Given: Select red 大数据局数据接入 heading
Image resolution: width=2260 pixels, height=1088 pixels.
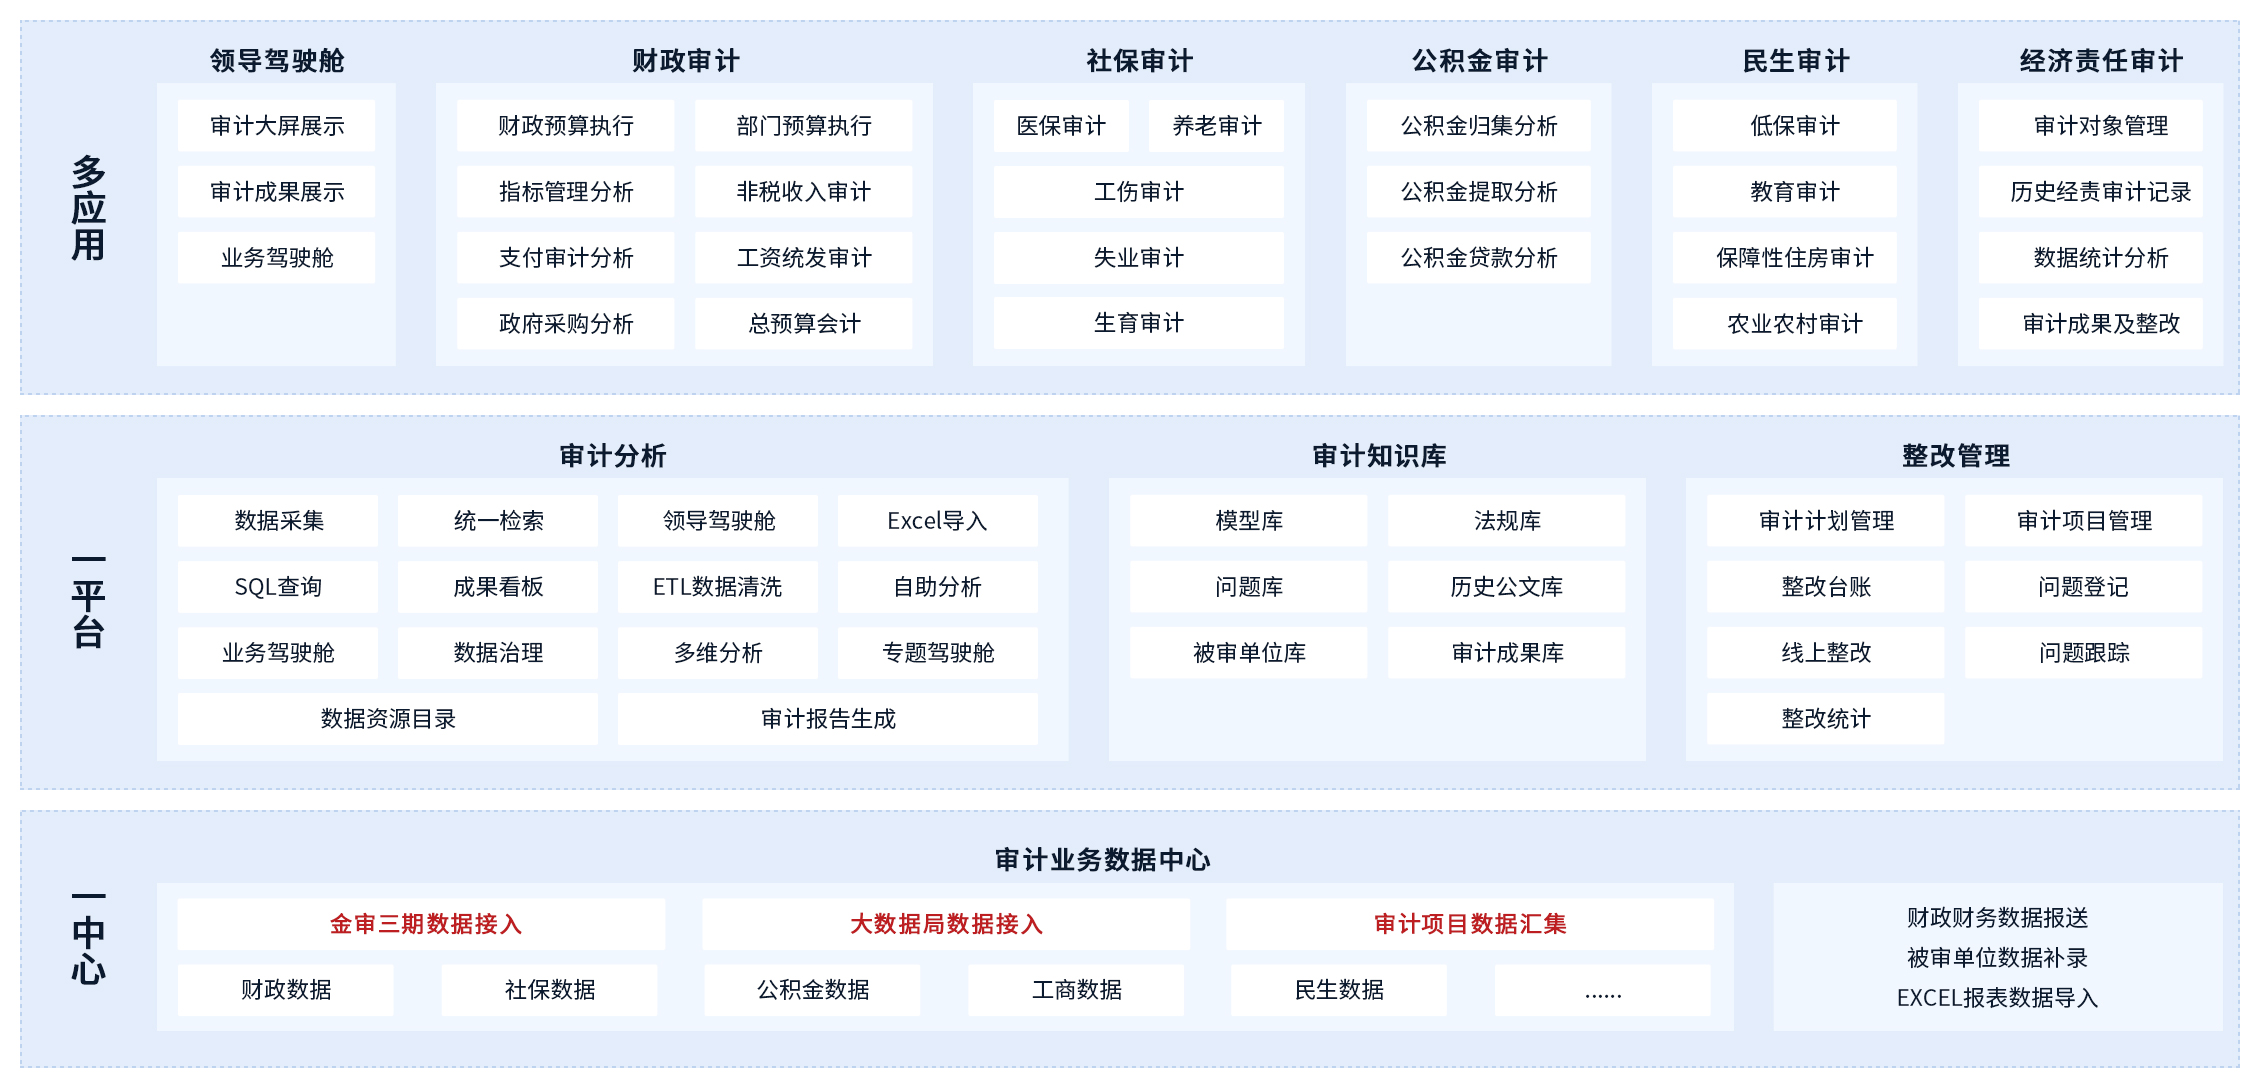Looking at the screenshot, I should click(946, 924).
